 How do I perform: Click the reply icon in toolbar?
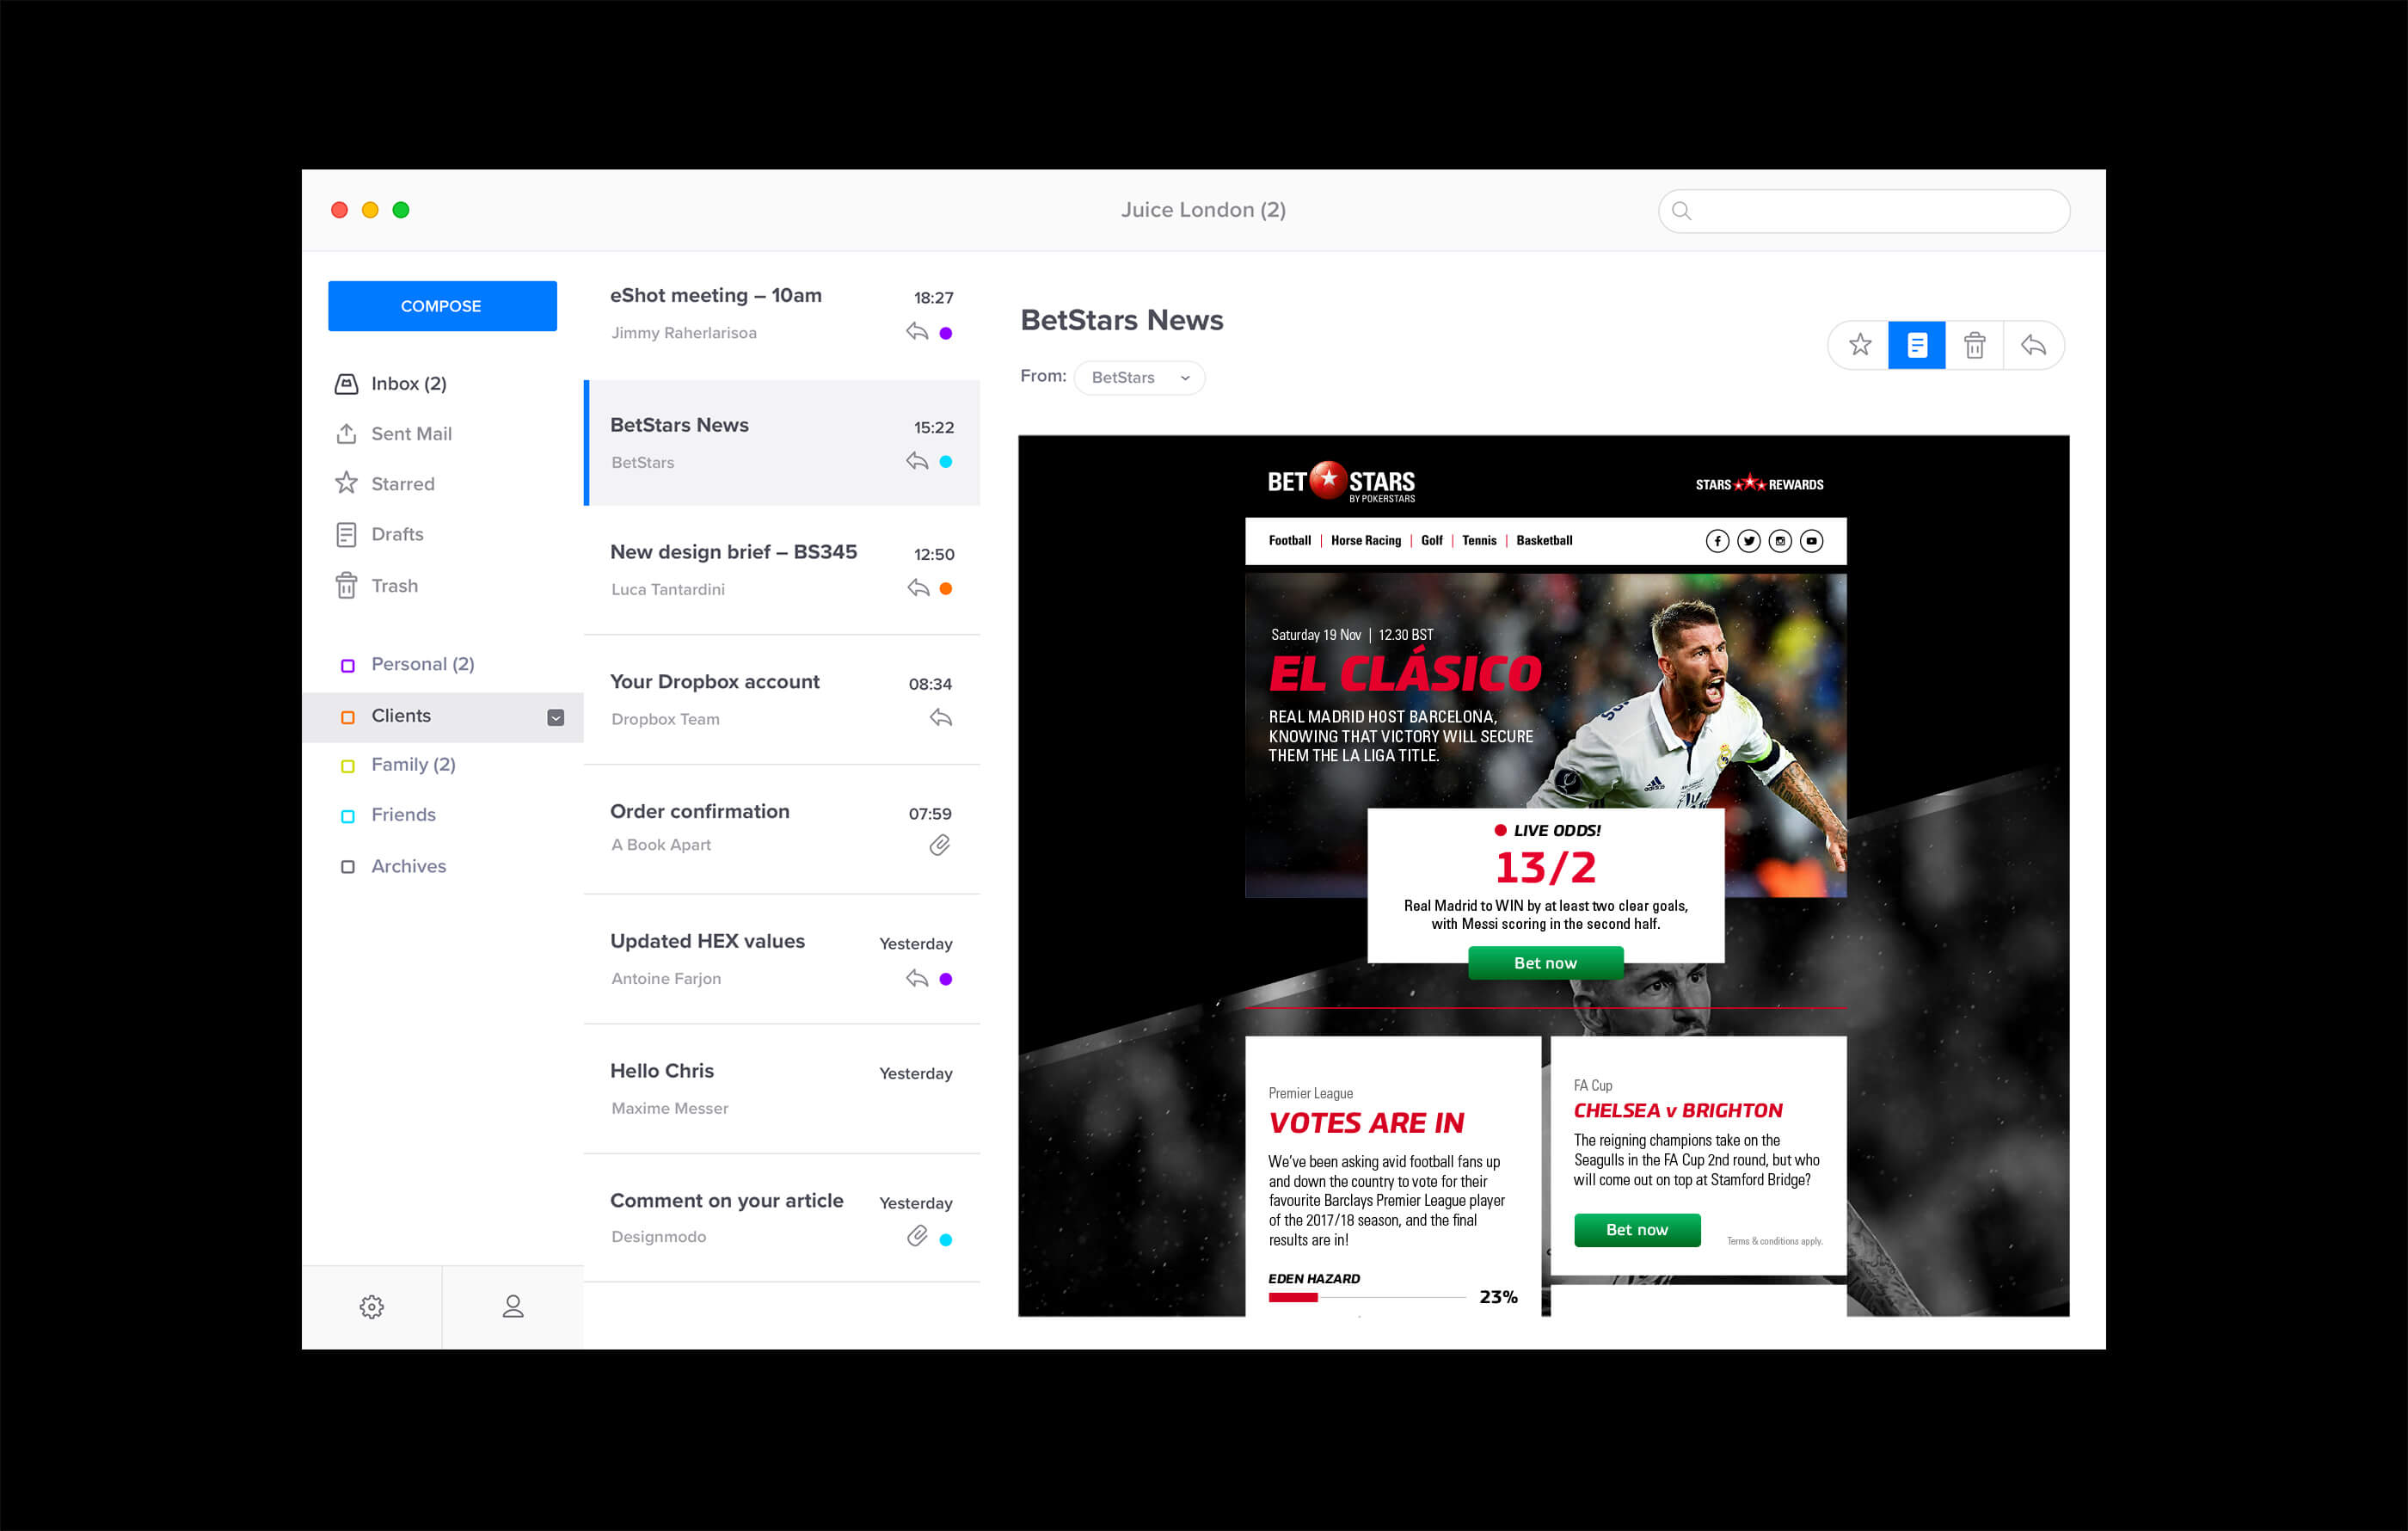(2032, 346)
